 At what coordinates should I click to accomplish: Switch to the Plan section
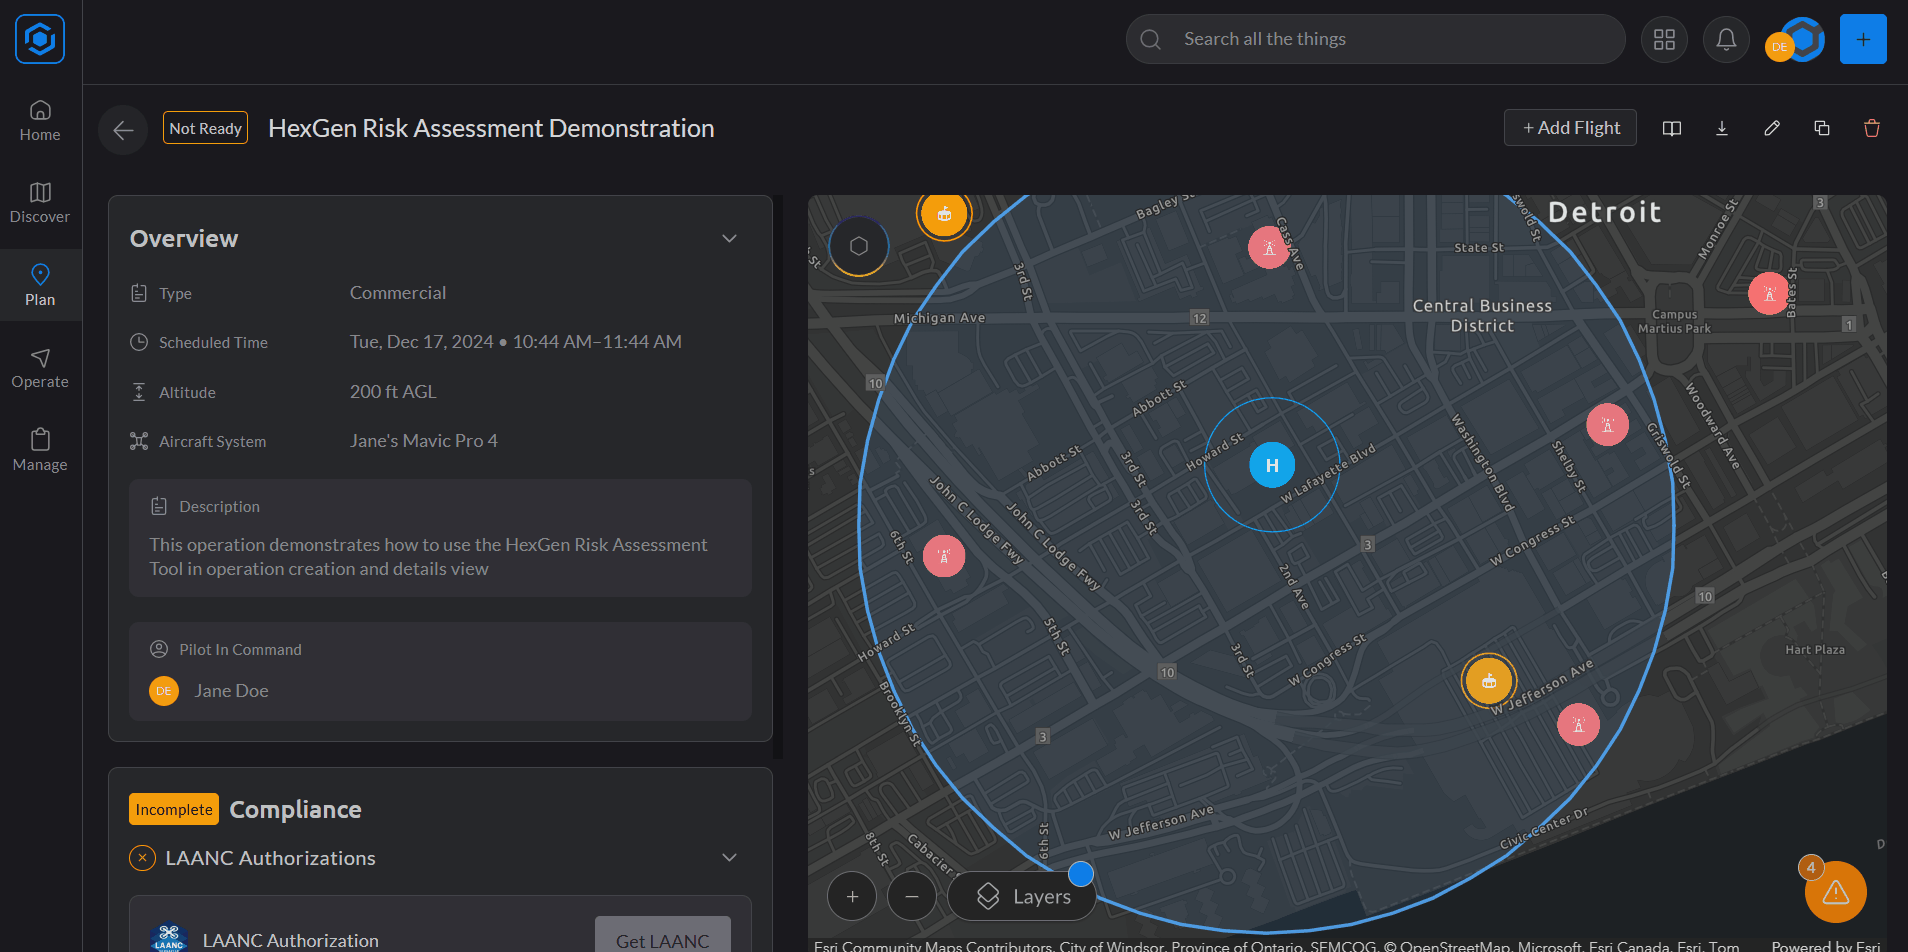coord(40,285)
